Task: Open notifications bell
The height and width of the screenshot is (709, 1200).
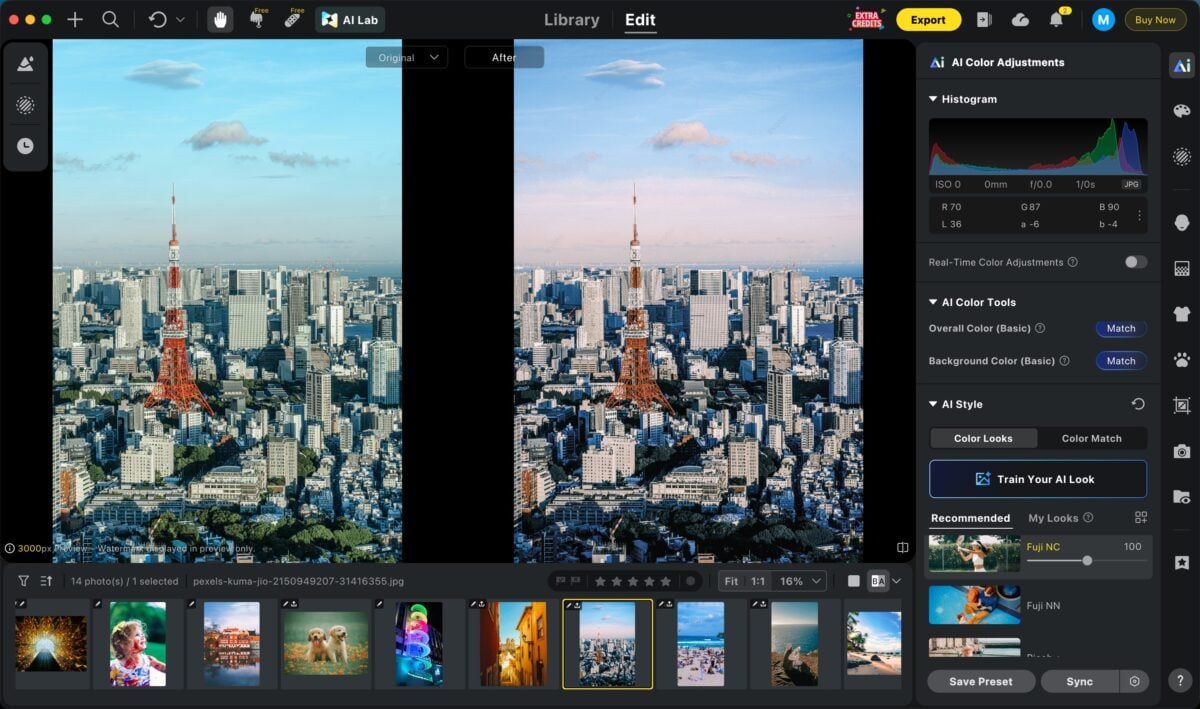Action: [1056, 19]
